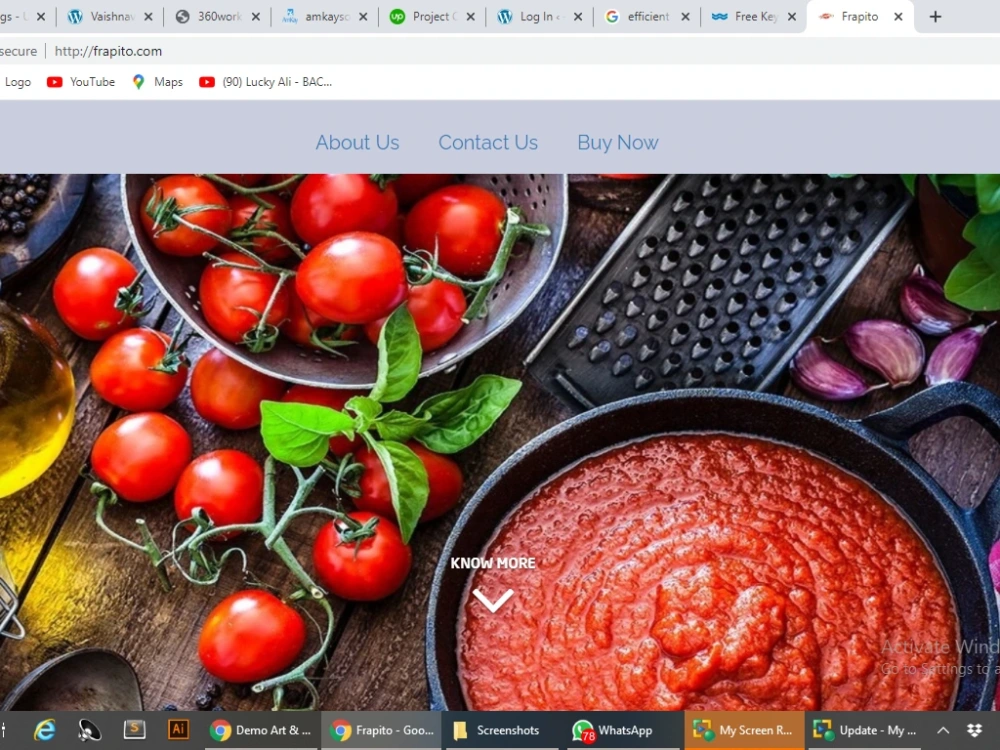1000x750 pixels.
Task: Click the Buy Now link
Action: point(617,142)
